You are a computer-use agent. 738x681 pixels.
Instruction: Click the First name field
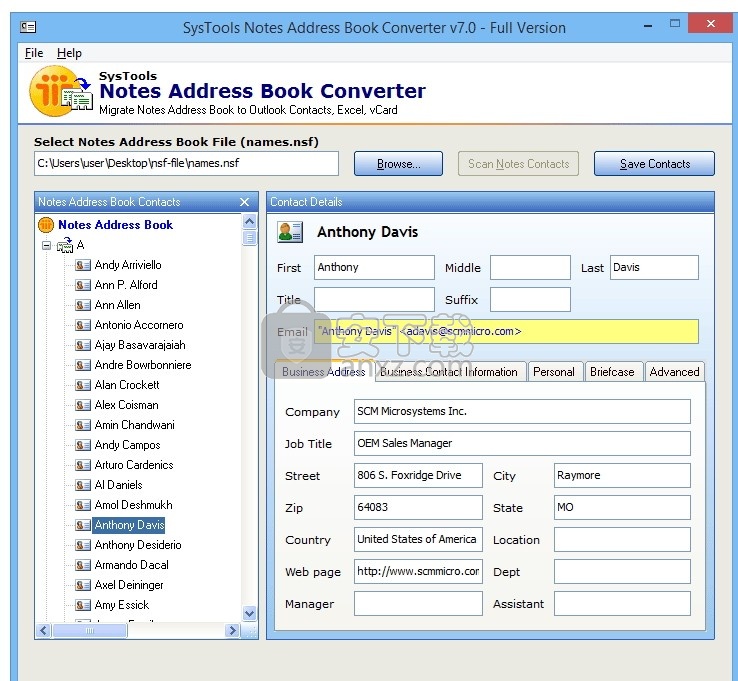[374, 267]
